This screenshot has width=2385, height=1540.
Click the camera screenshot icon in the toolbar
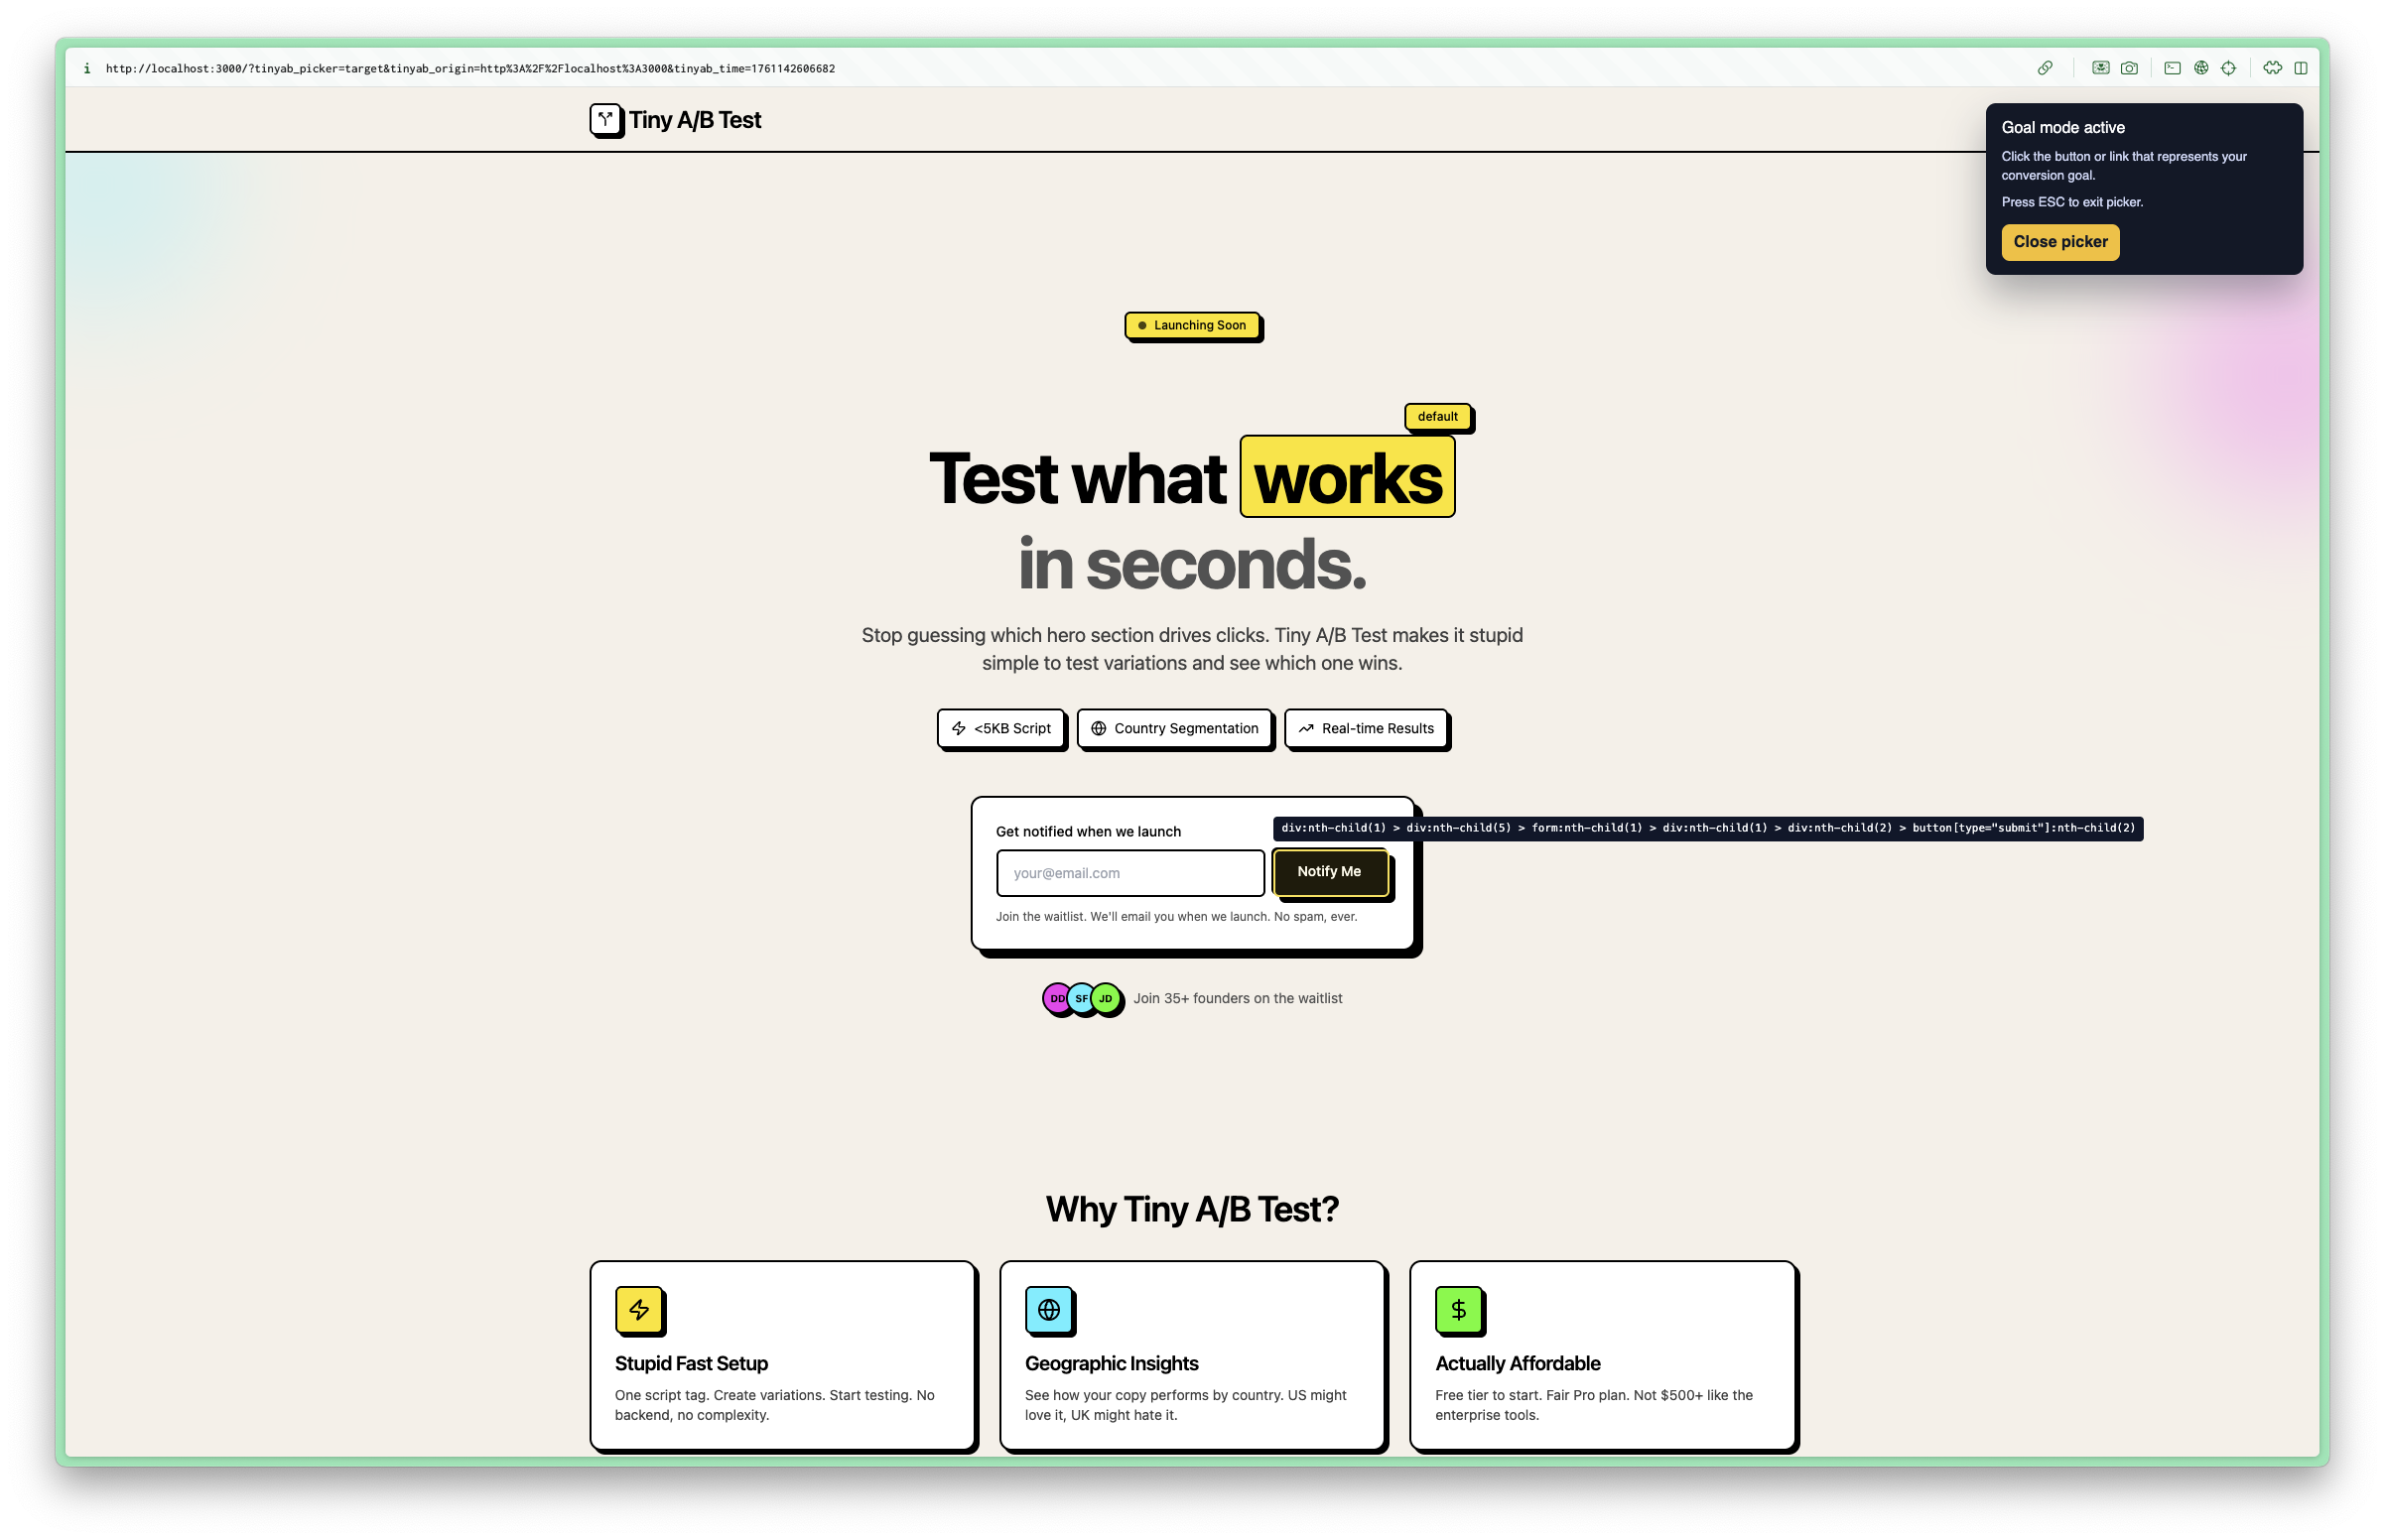click(2130, 68)
